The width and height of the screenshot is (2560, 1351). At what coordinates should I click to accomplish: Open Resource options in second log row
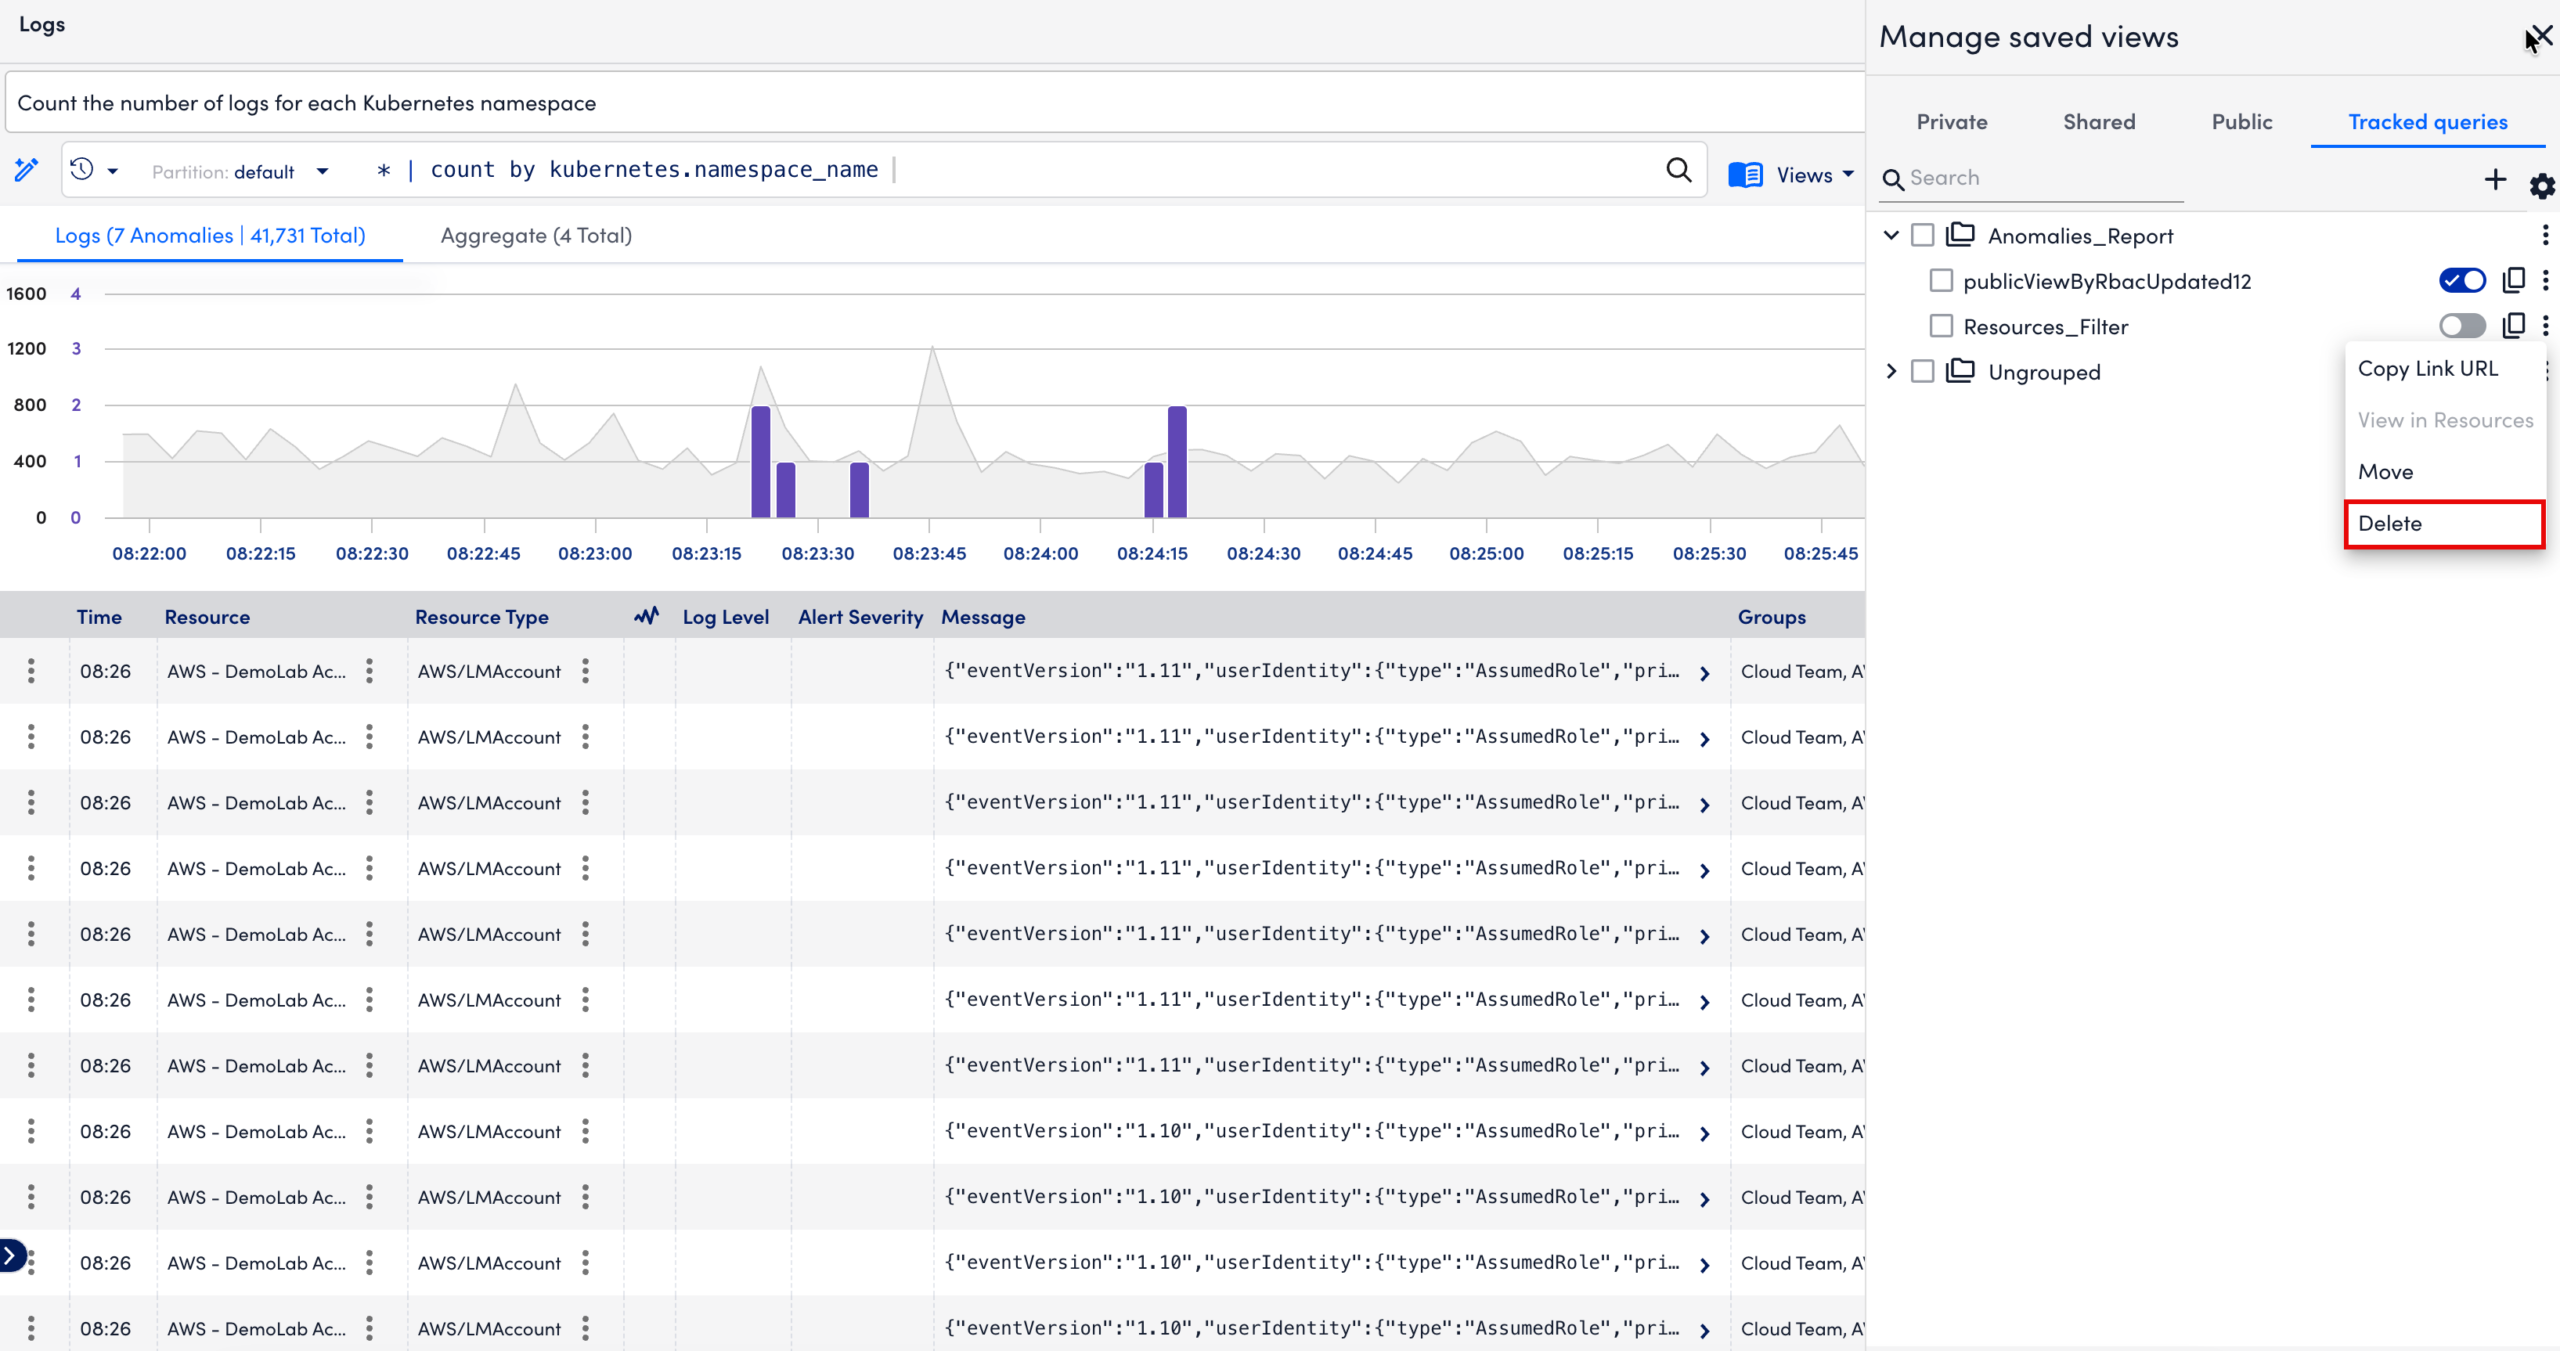pyautogui.click(x=369, y=737)
